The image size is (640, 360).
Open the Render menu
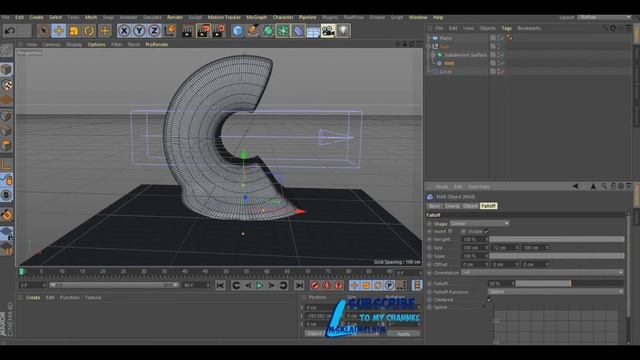[175, 18]
